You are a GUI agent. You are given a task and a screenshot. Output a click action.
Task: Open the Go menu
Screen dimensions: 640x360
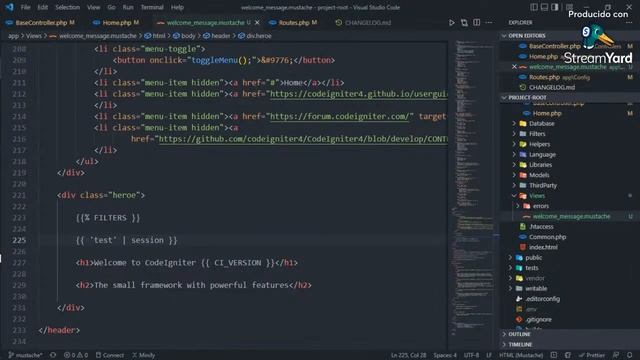click(111, 7)
